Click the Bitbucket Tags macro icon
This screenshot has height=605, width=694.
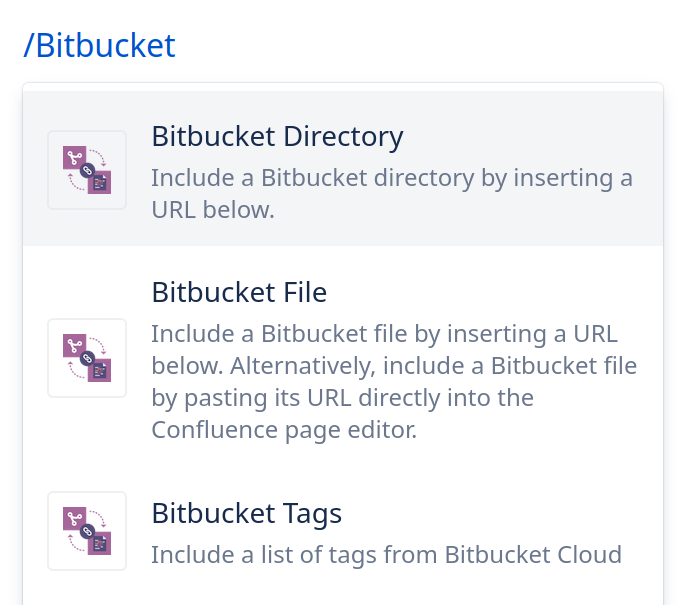87,531
